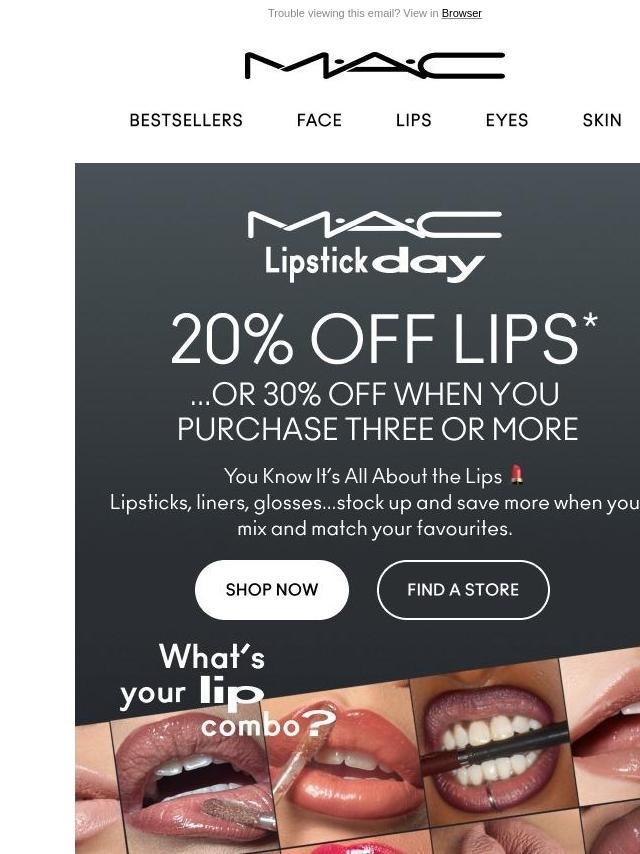Click the black MAC logo at top
This screenshot has height=854, width=640.
[x=375, y=66]
